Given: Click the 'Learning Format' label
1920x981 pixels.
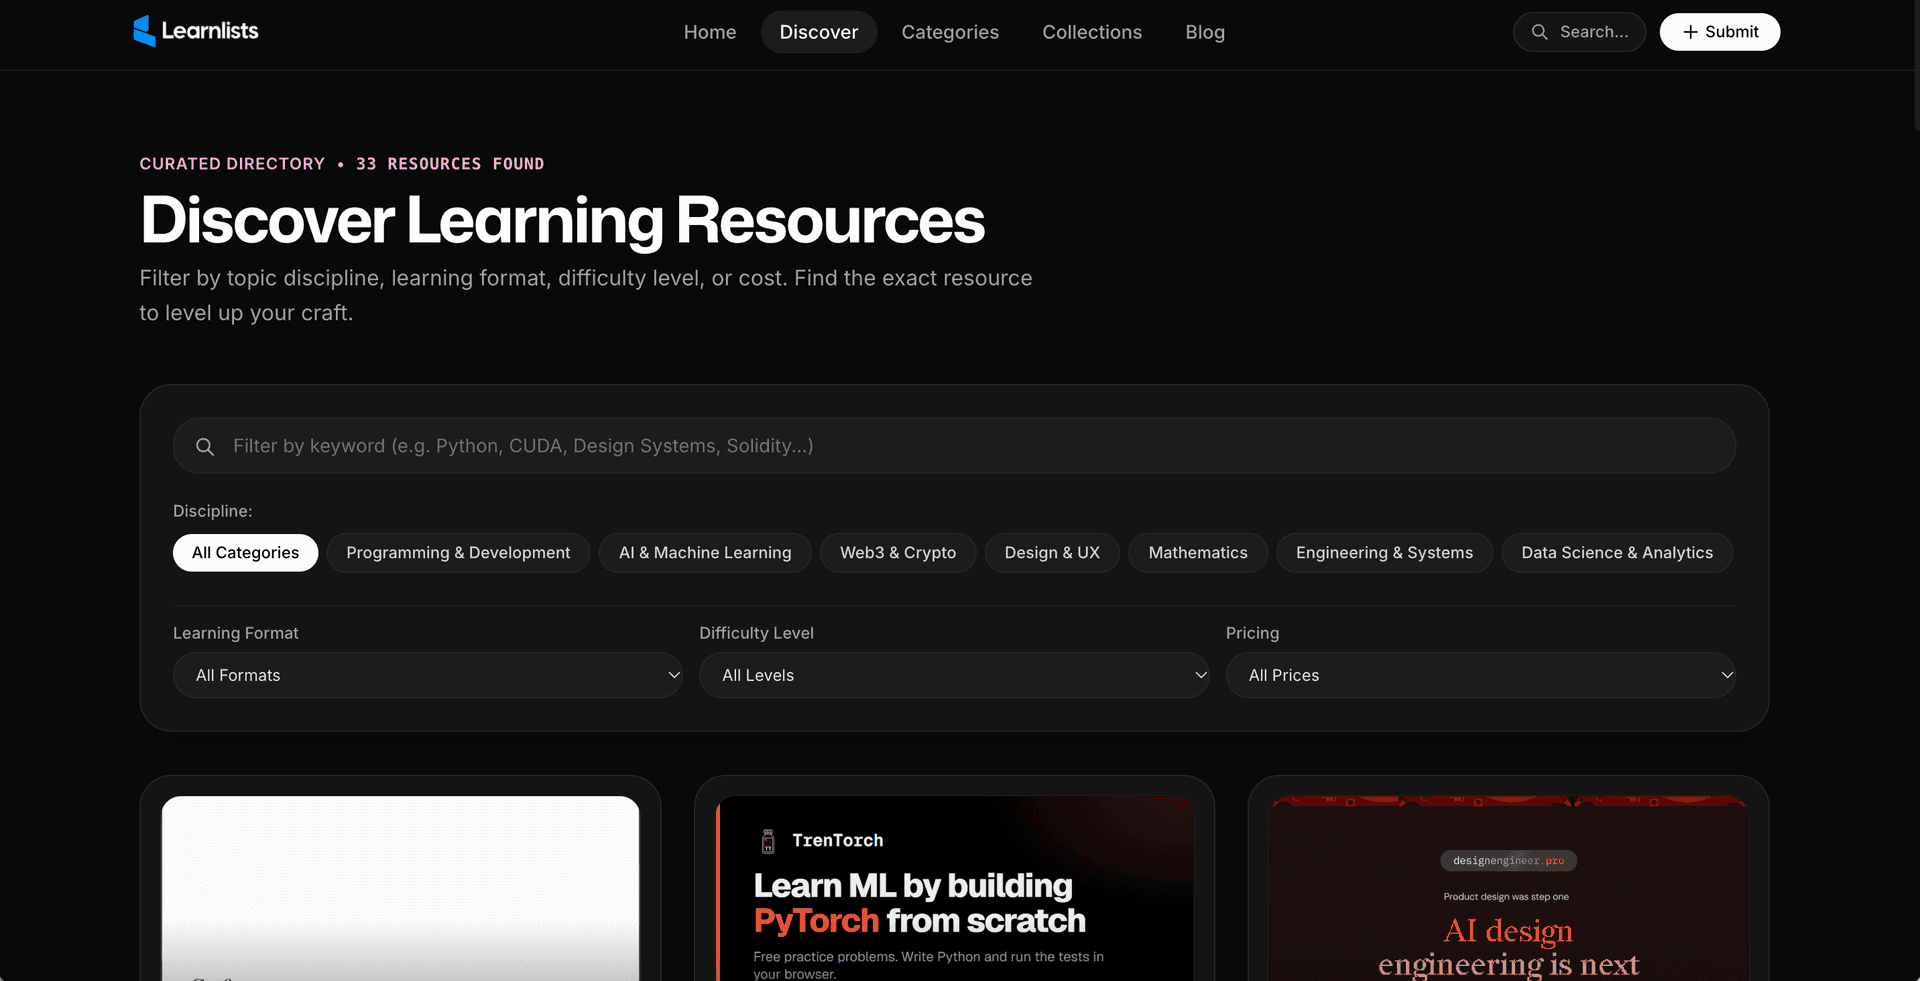Looking at the screenshot, I should [236, 633].
